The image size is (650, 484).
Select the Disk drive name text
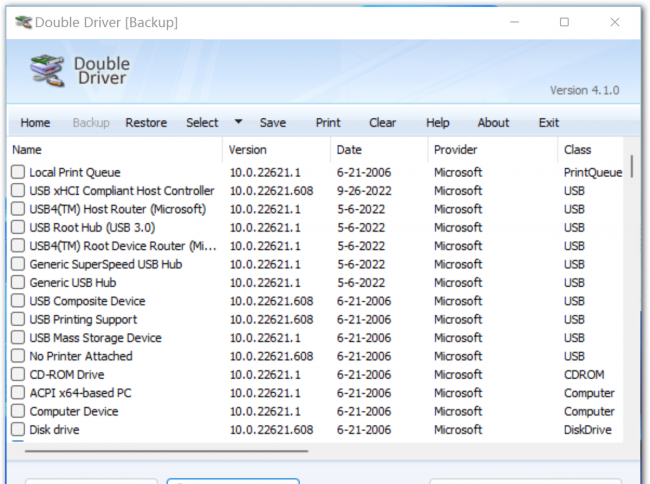(54, 430)
